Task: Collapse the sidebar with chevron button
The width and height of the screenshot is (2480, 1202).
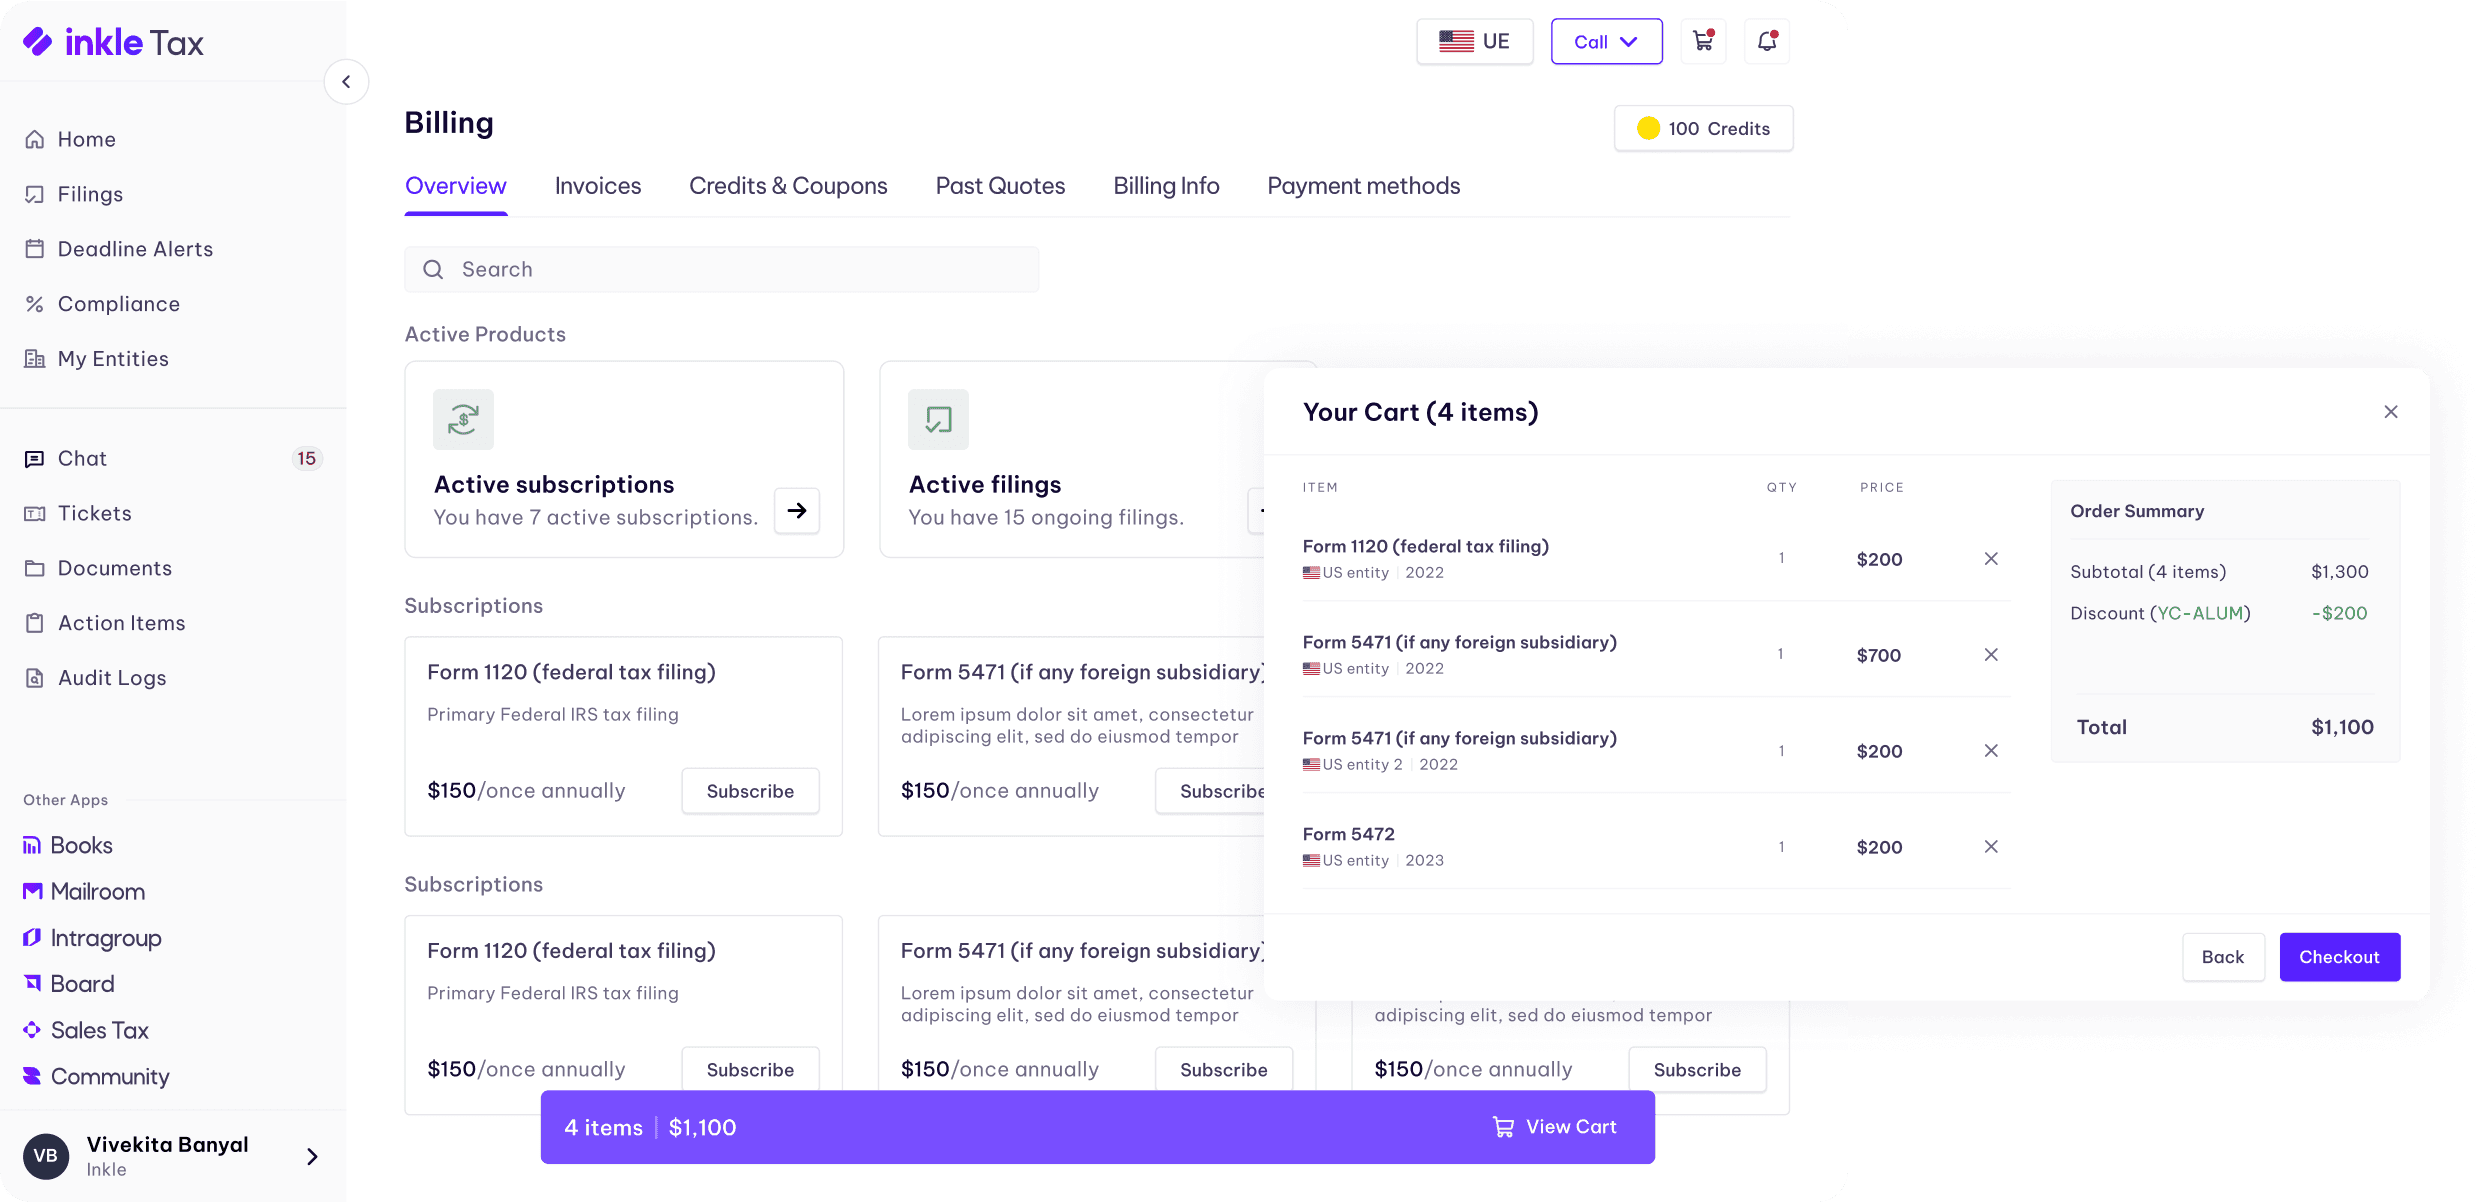Action: (x=346, y=82)
